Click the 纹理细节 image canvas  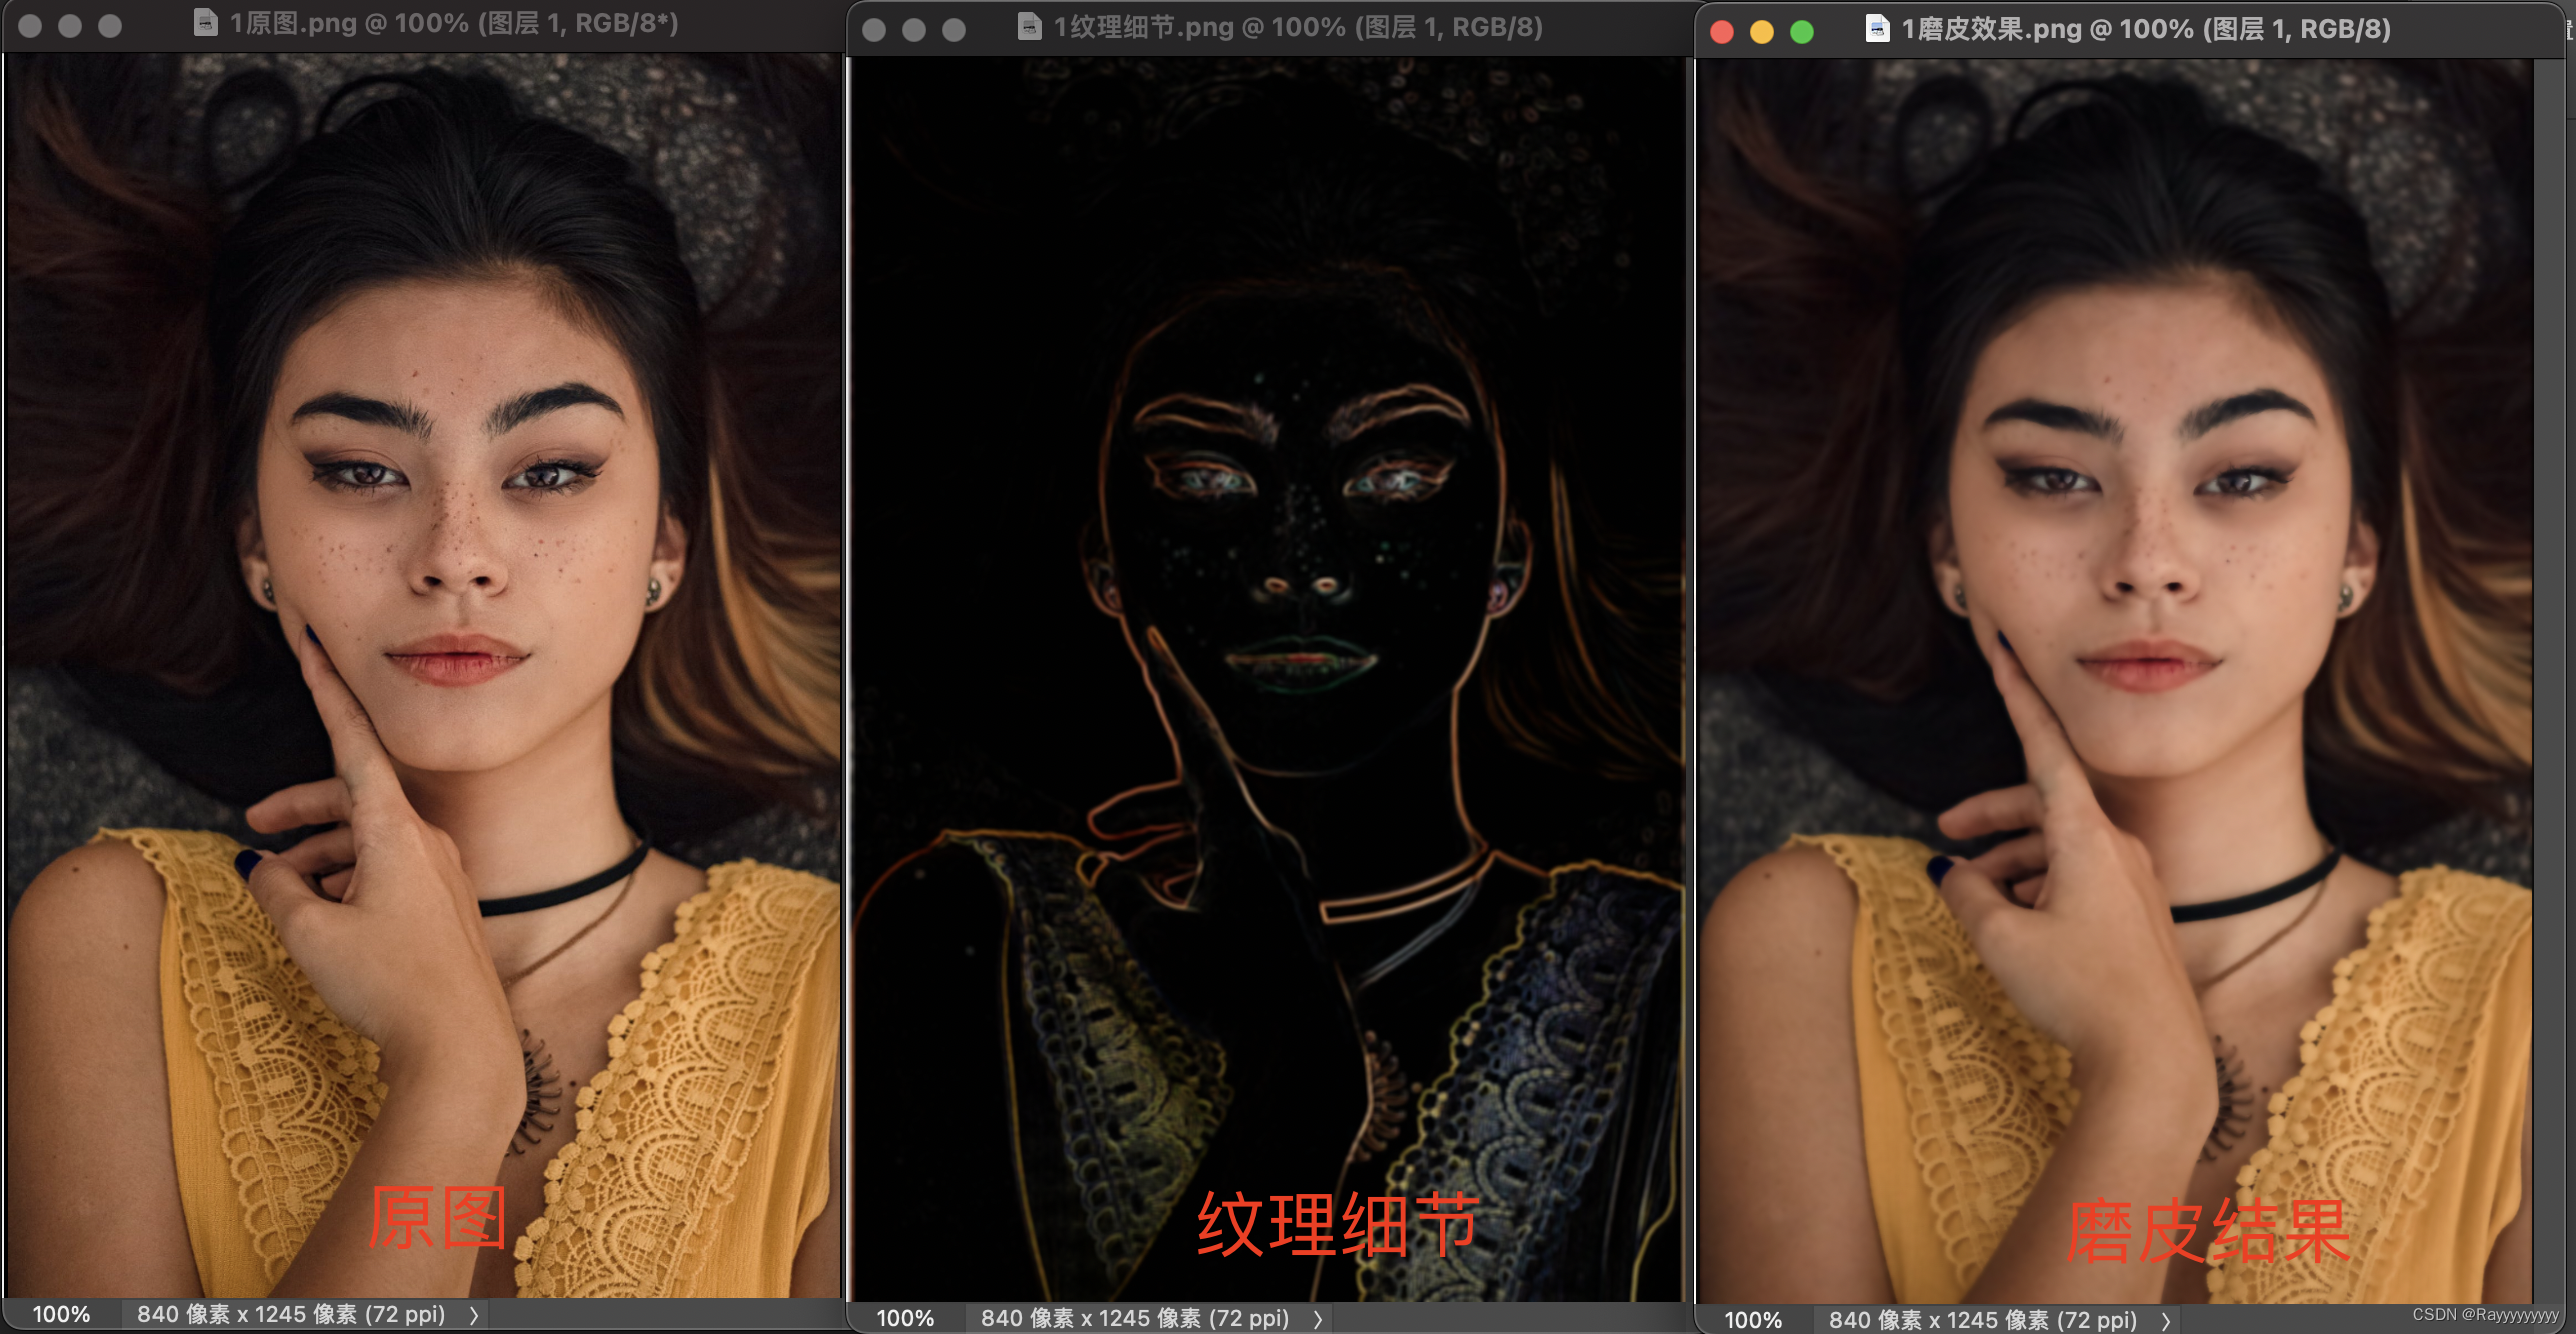1267,679
